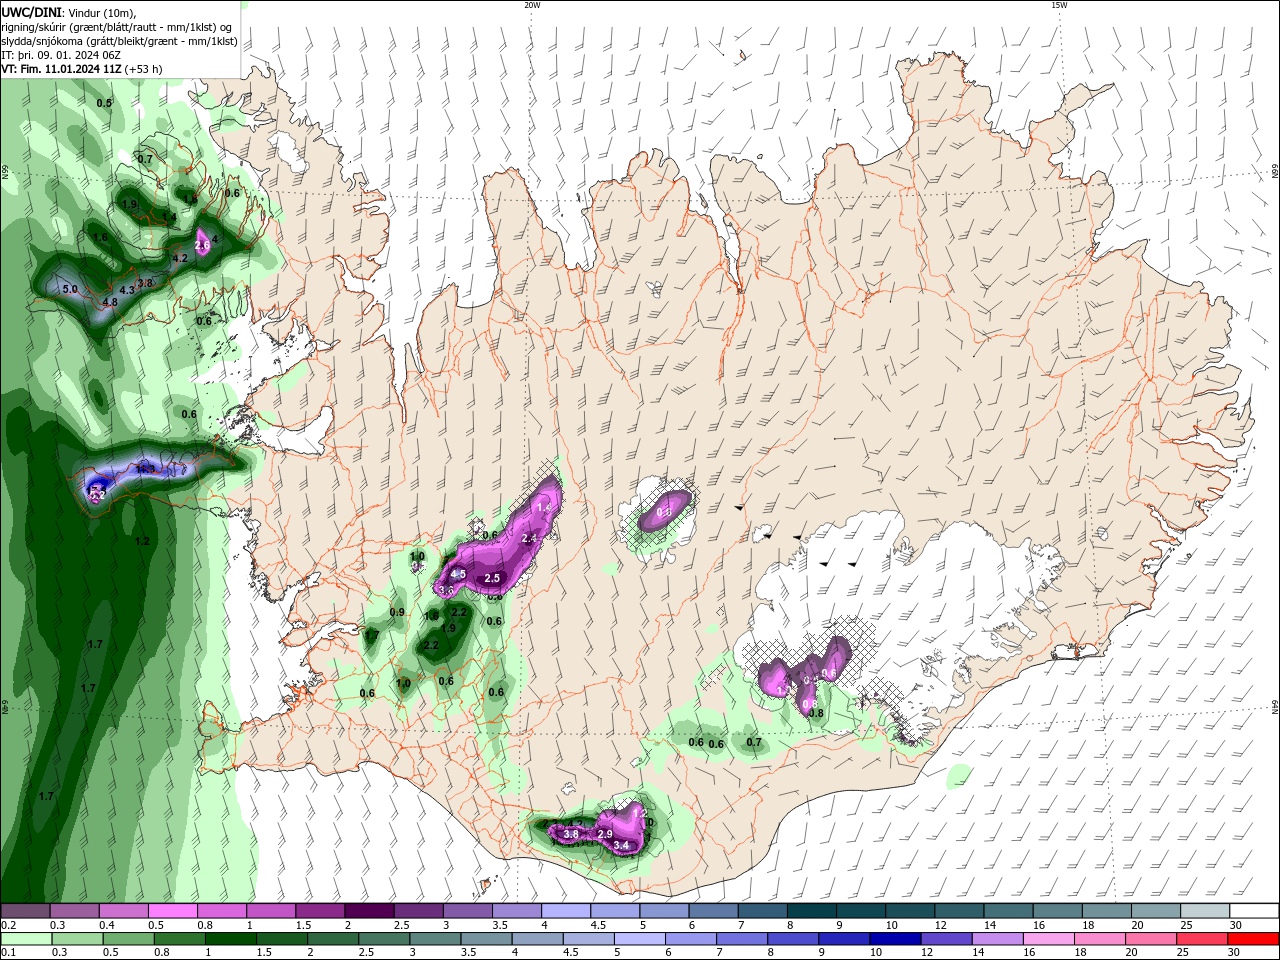1280x960 pixels.
Task: Pick the 2 darkest purple swatch in top legend
Action: click(x=369, y=911)
